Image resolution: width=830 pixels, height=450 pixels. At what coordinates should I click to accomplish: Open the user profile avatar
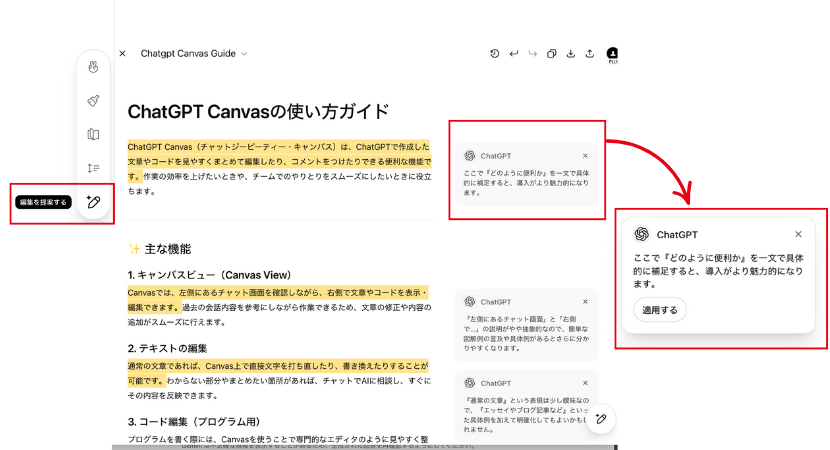612,53
